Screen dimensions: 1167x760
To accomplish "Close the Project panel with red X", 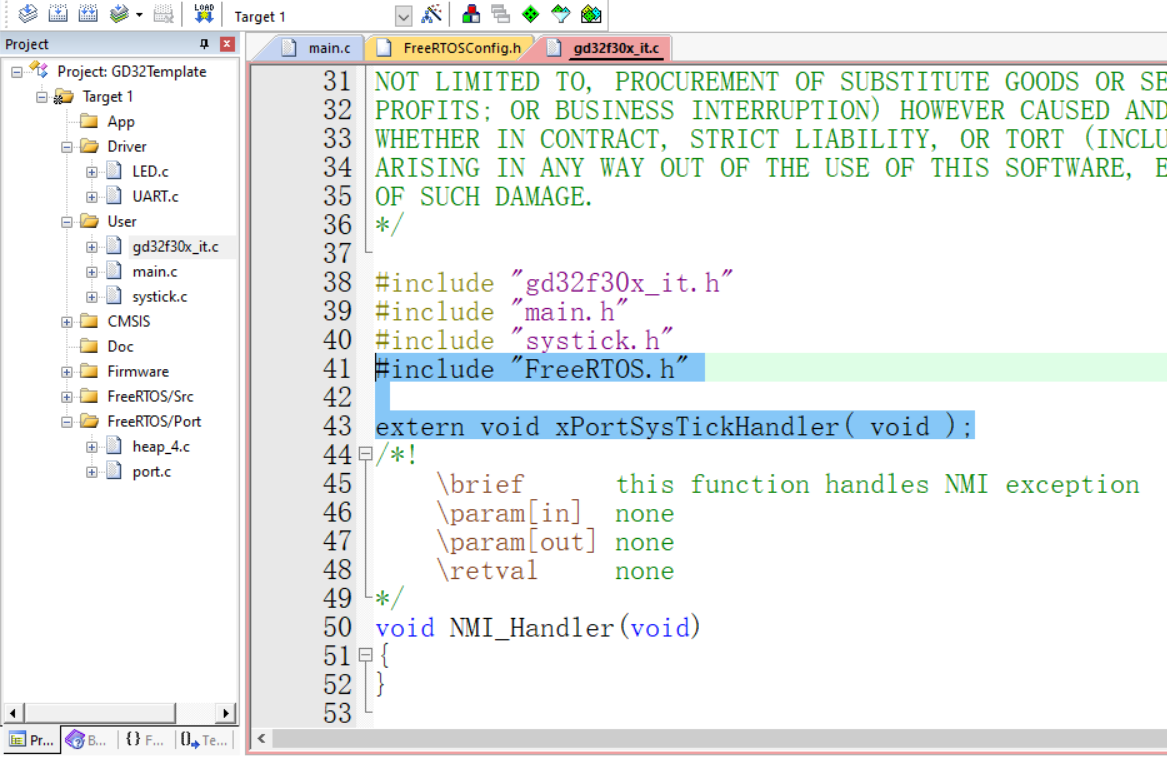I will pyautogui.click(x=228, y=44).
